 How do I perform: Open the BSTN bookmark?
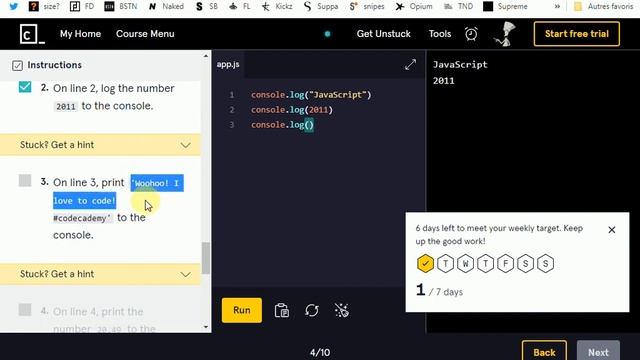click(x=120, y=6)
